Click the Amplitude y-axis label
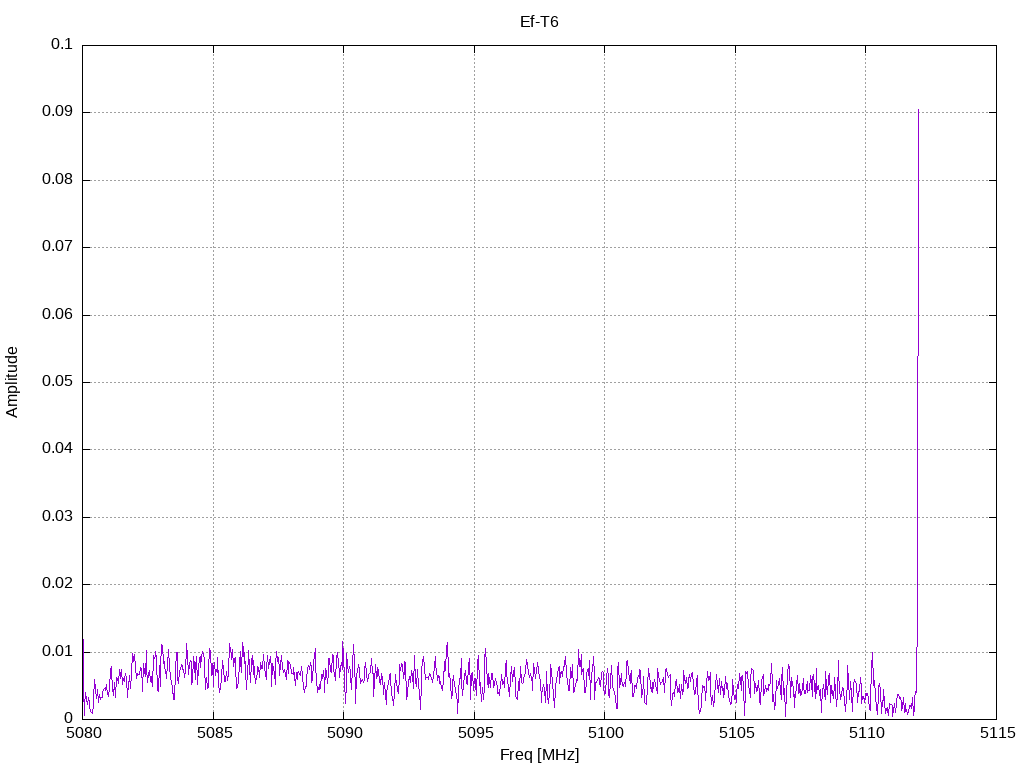Viewport: 1024px width, 768px height. [12, 382]
